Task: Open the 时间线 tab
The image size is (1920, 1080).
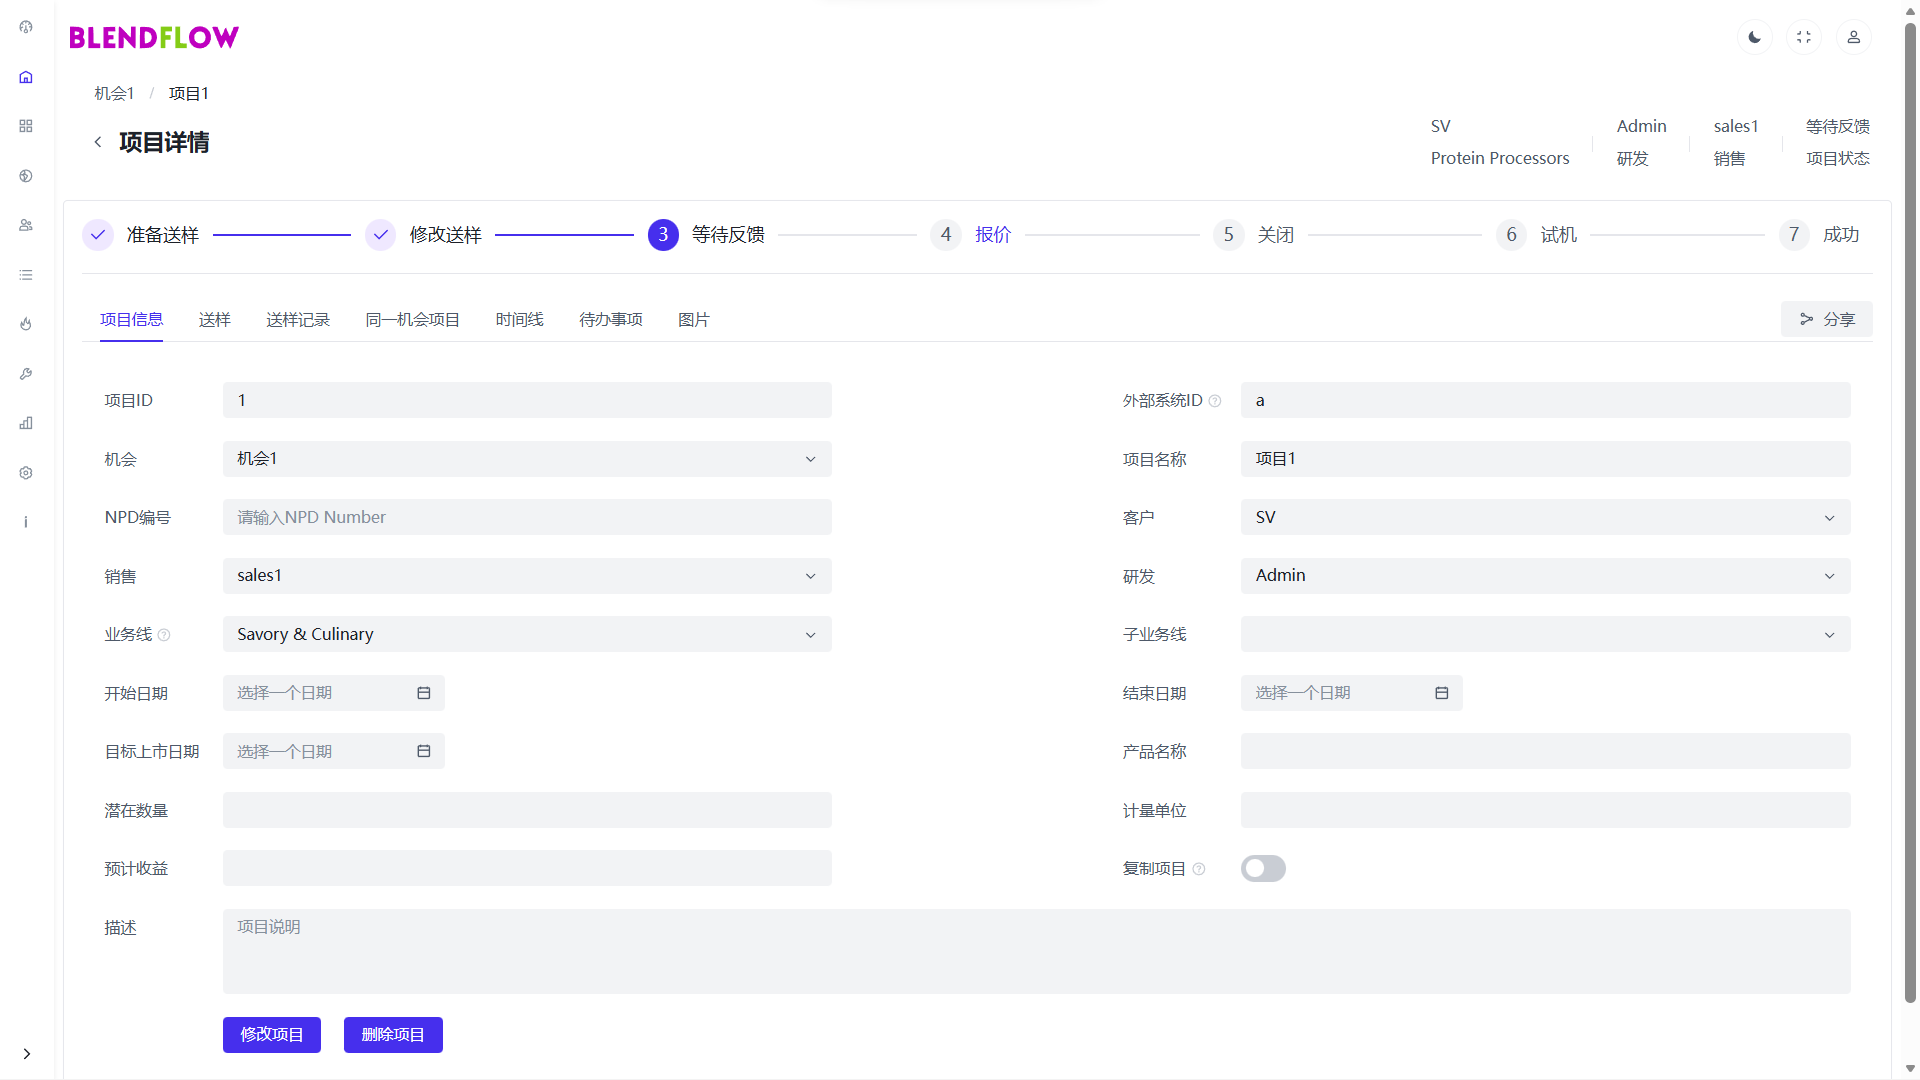Action: (x=519, y=320)
